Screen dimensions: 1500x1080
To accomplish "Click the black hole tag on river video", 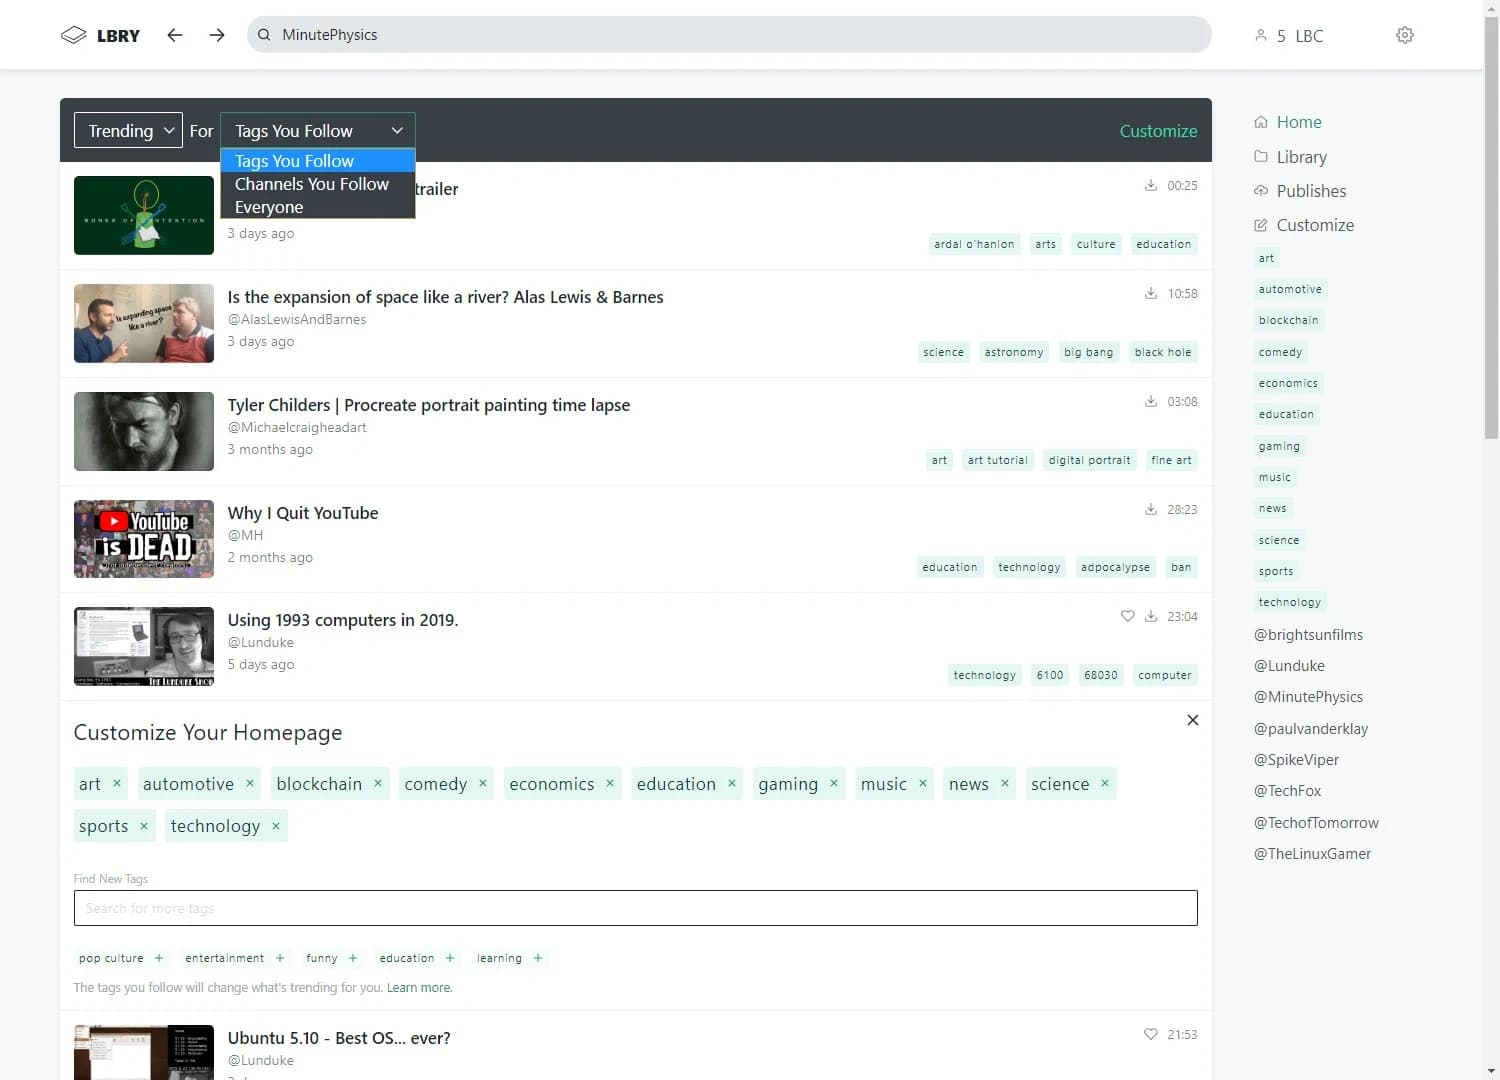I will [1163, 352].
